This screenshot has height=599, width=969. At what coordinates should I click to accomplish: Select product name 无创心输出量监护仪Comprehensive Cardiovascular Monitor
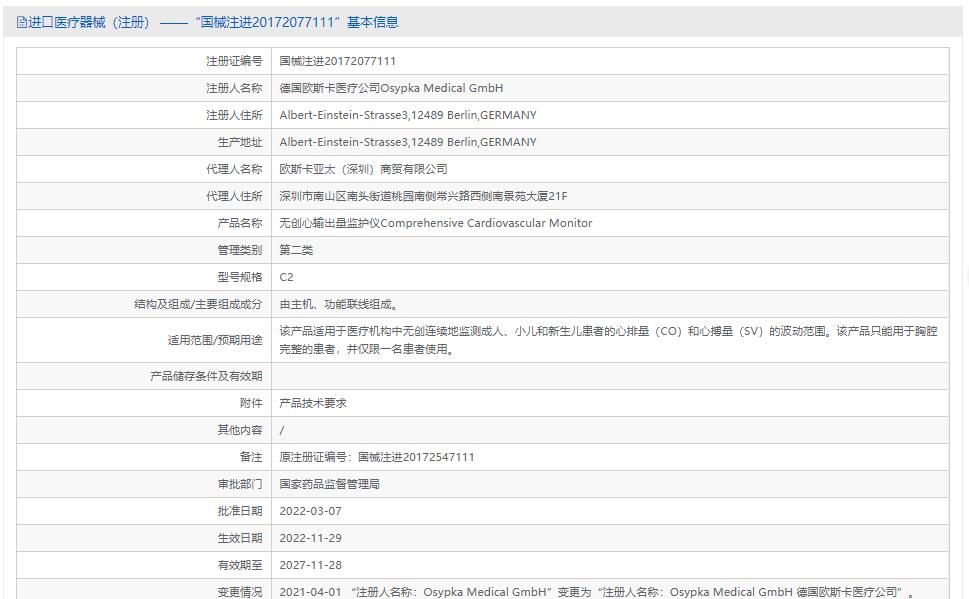pyautogui.click(x=436, y=223)
